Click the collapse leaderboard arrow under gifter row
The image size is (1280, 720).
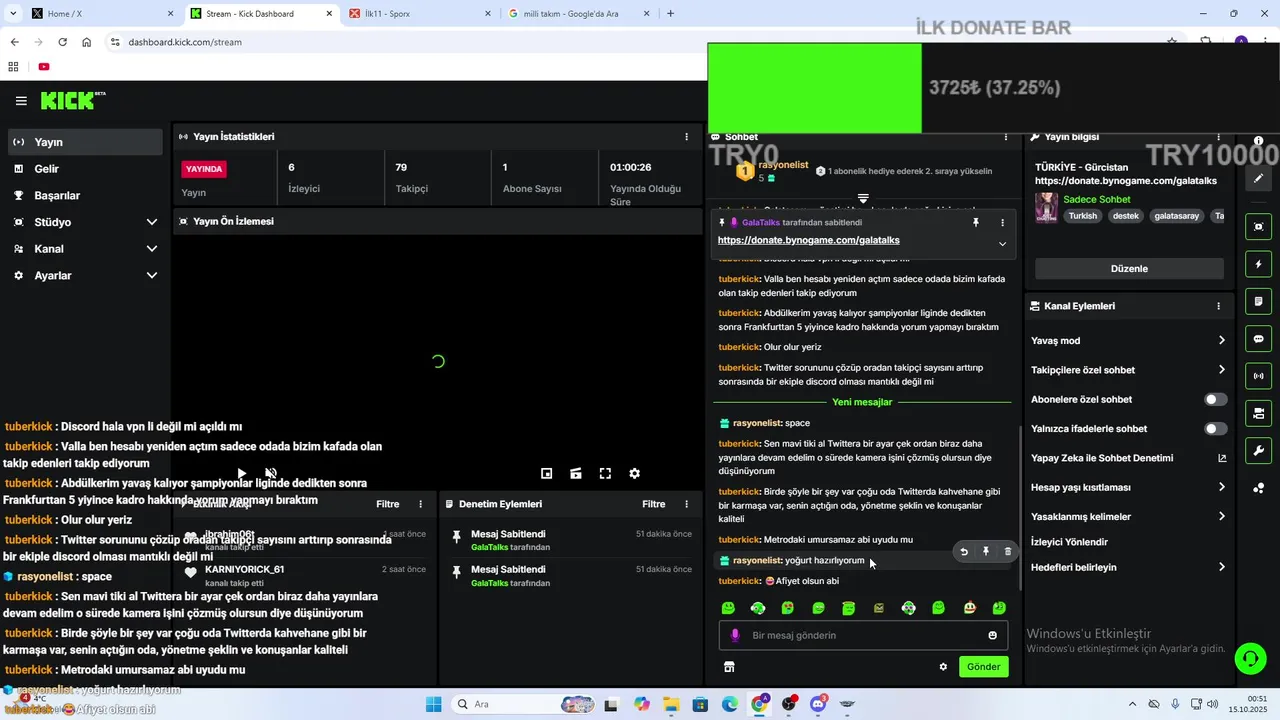(x=863, y=198)
